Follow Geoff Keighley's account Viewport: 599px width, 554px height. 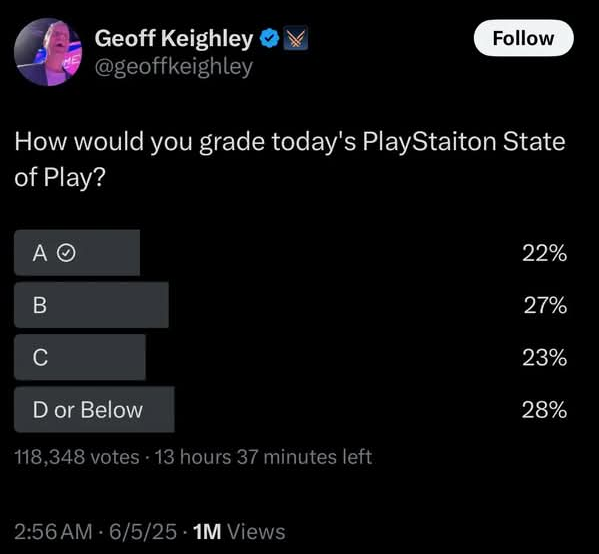[x=523, y=38]
